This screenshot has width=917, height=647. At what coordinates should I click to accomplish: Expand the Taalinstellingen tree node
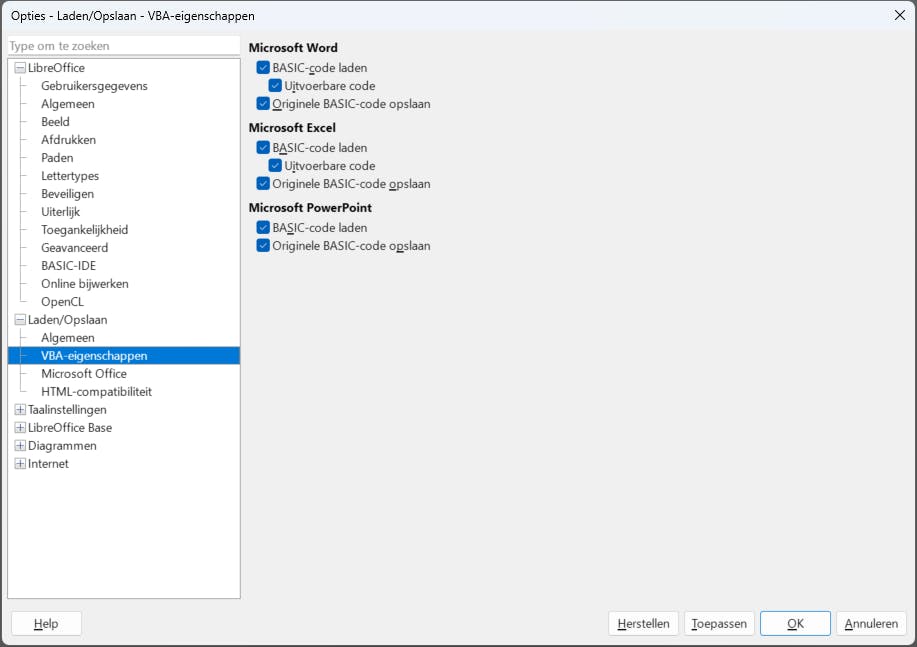[20, 410]
